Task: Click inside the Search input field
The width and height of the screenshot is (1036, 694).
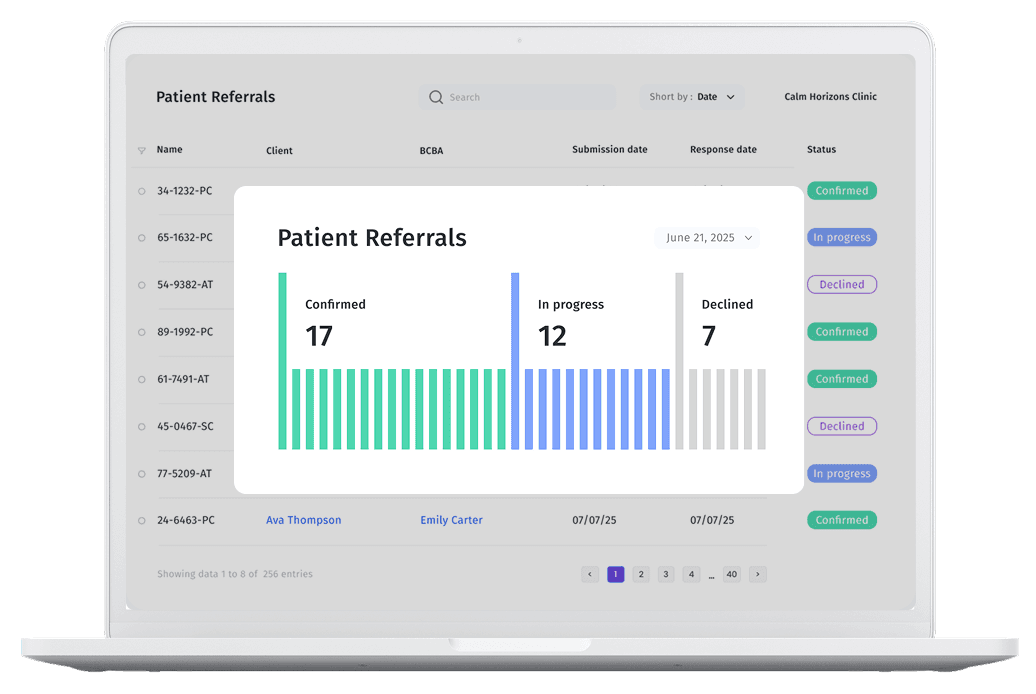Action: pyautogui.click(x=525, y=97)
